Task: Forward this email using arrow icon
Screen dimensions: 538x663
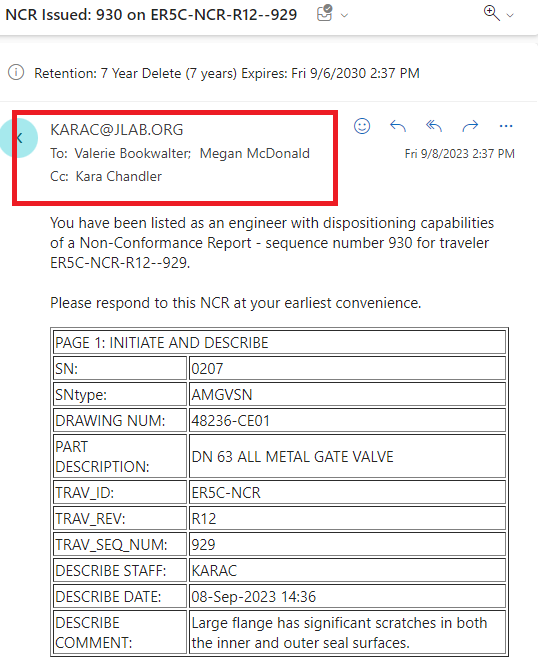Action: click(470, 126)
